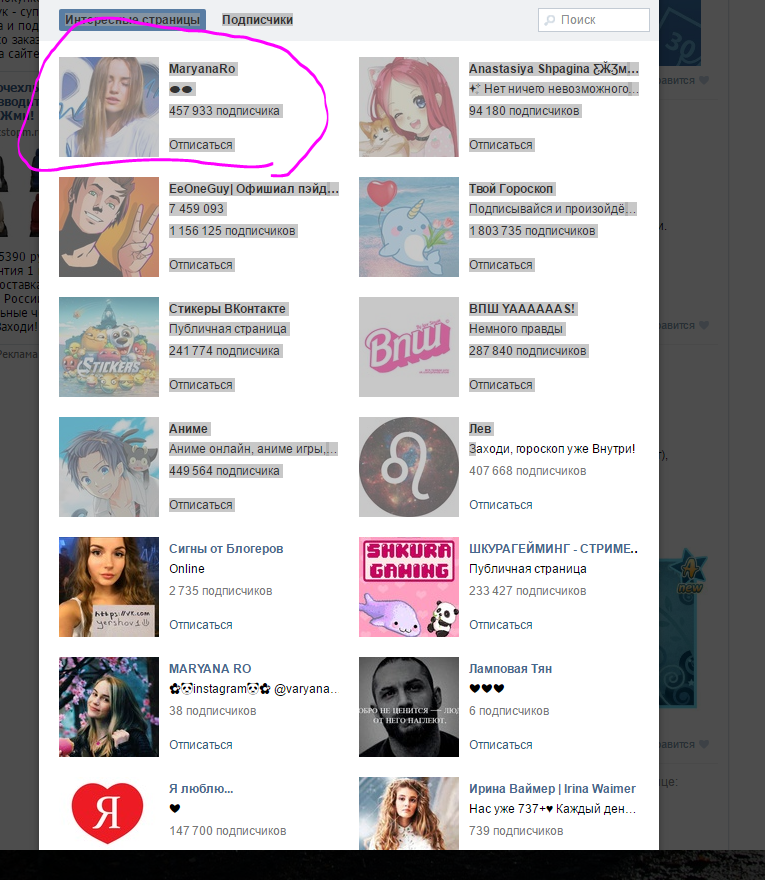Open the Shkura Gaming page picture
The width and height of the screenshot is (765, 880).
click(409, 587)
